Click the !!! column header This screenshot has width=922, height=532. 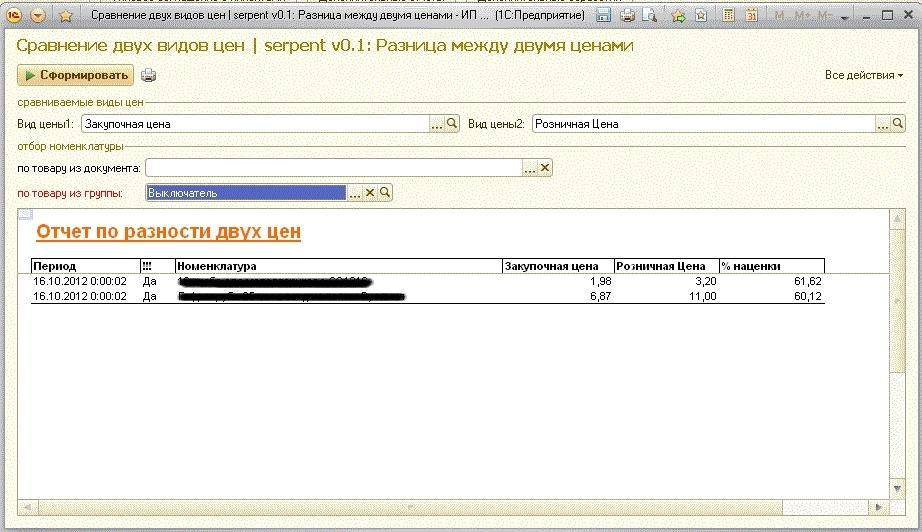click(158, 266)
